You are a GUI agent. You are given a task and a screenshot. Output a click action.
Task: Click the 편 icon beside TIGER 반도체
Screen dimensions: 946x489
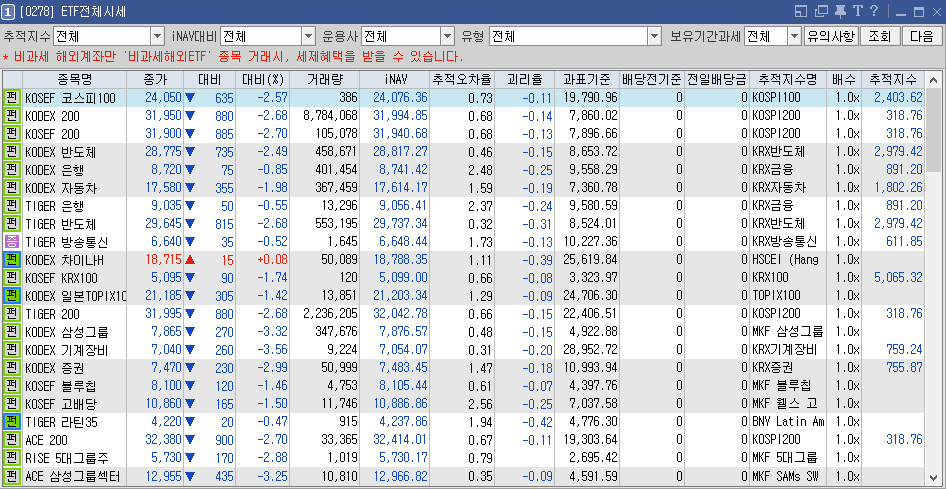pyautogui.click(x=12, y=224)
